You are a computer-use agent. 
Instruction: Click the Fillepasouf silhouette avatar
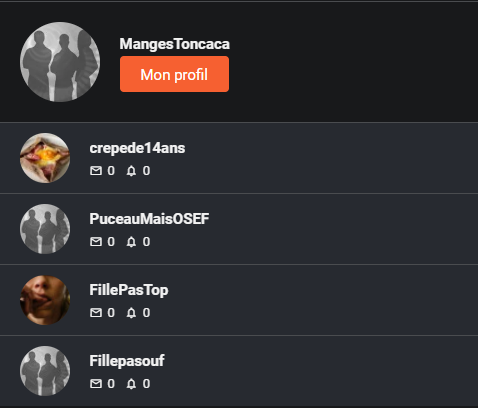(x=45, y=371)
